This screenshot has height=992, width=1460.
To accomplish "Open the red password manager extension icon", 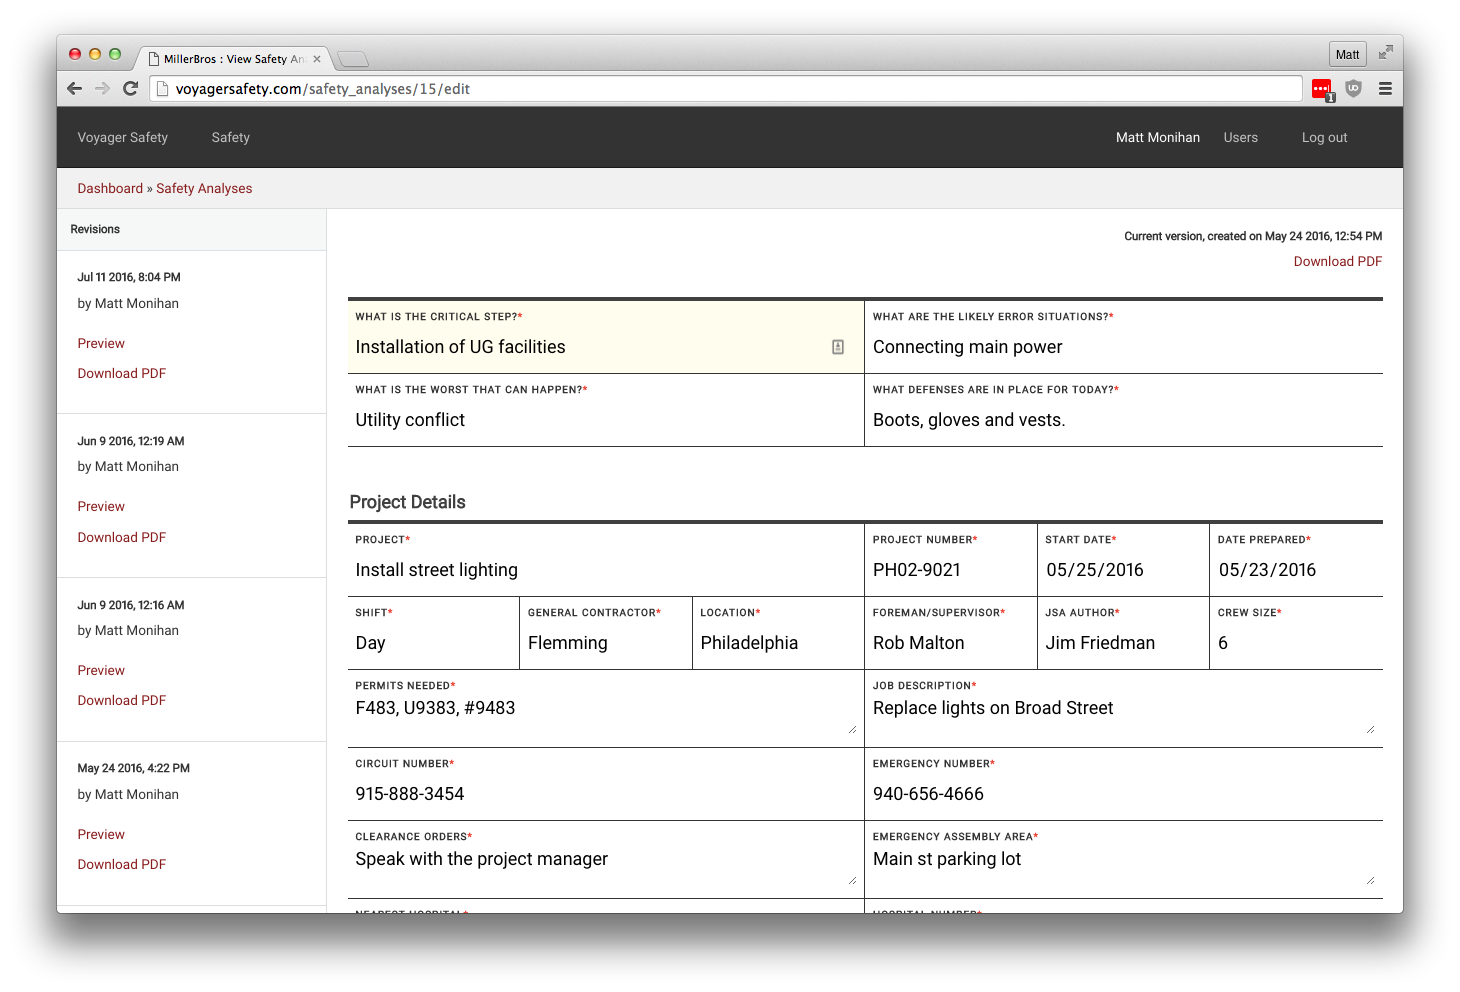I will point(1322,89).
